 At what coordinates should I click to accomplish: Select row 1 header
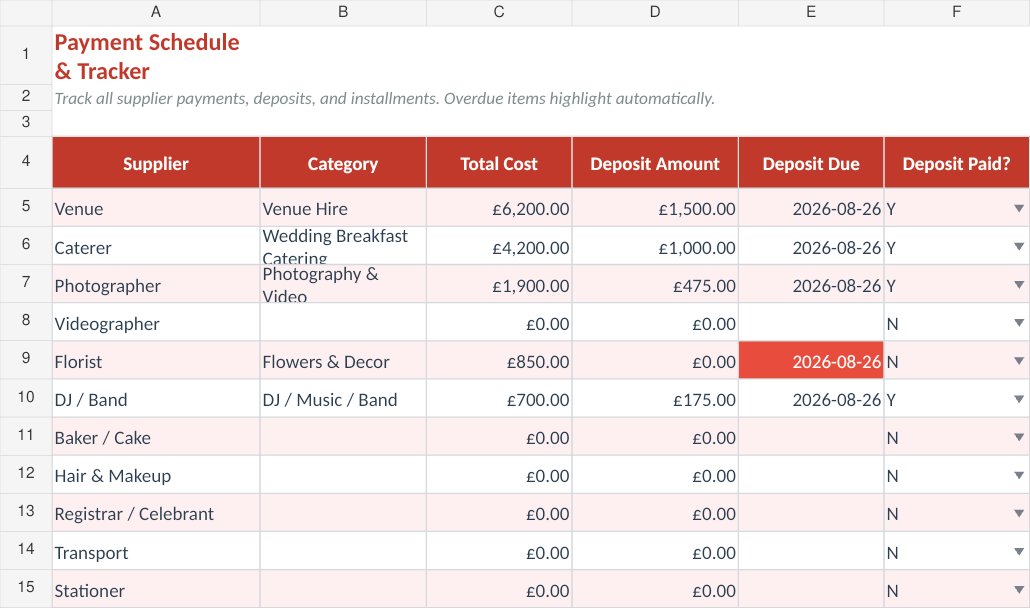point(26,54)
